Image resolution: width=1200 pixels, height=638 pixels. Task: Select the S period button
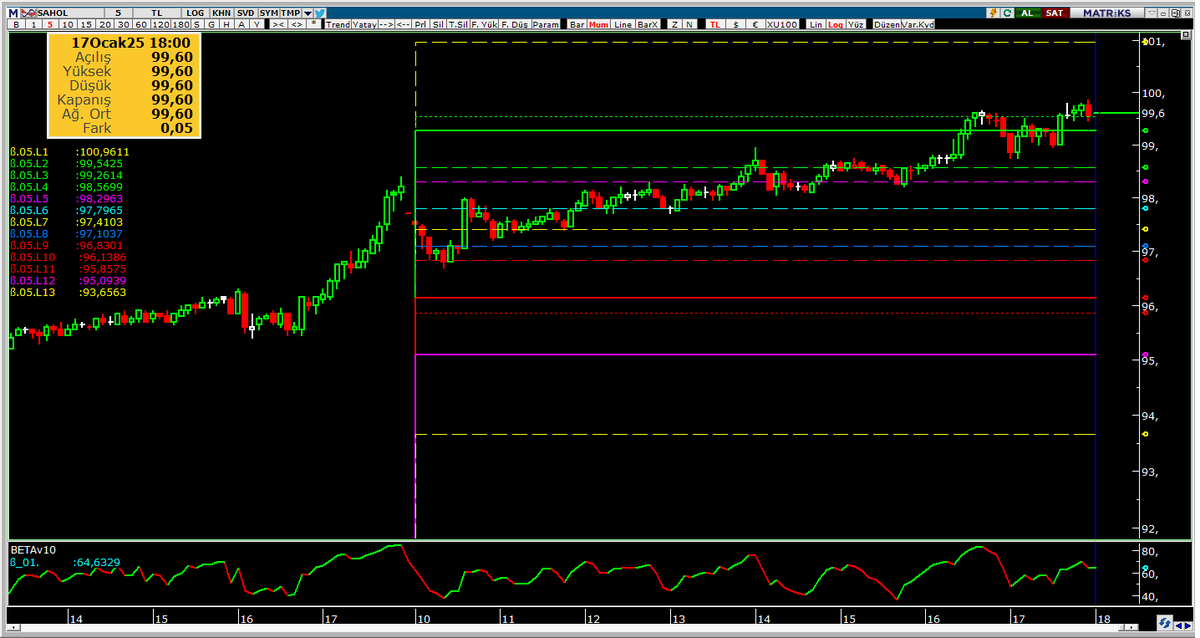point(196,24)
